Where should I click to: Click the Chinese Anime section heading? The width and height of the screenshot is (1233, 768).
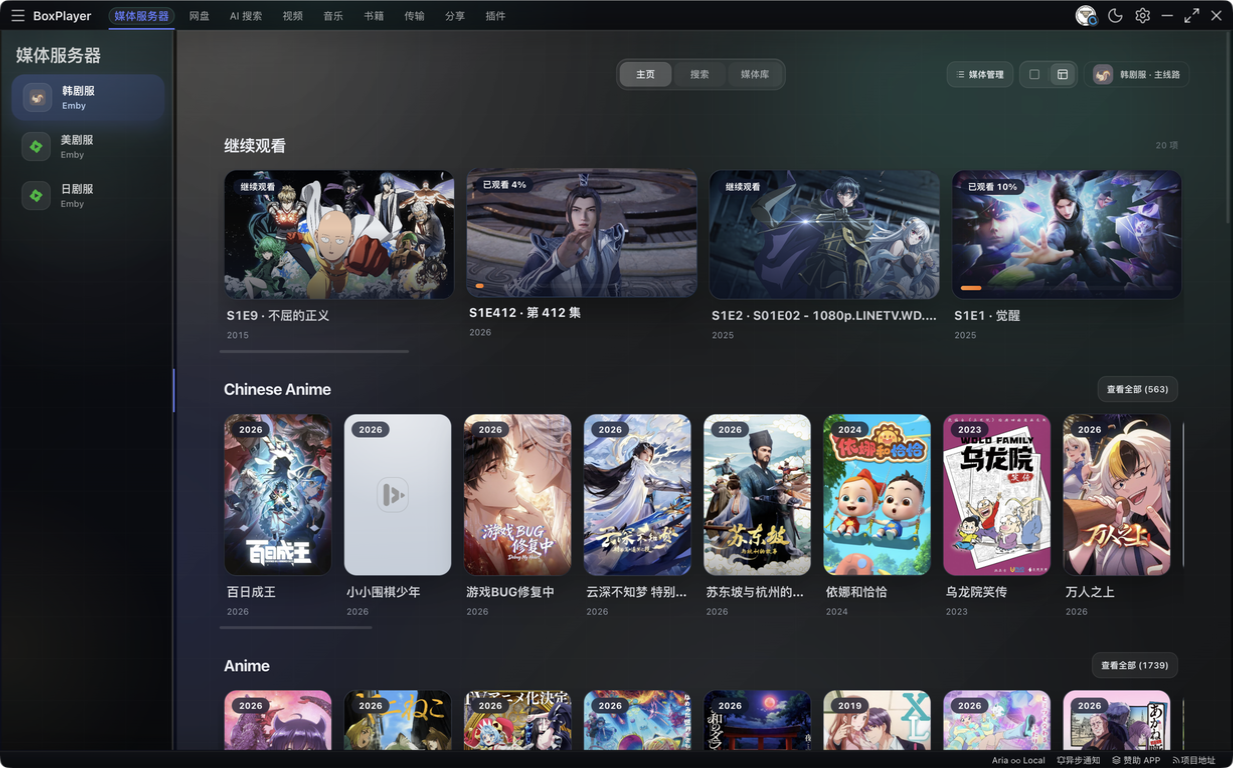[x=277, y=389]
